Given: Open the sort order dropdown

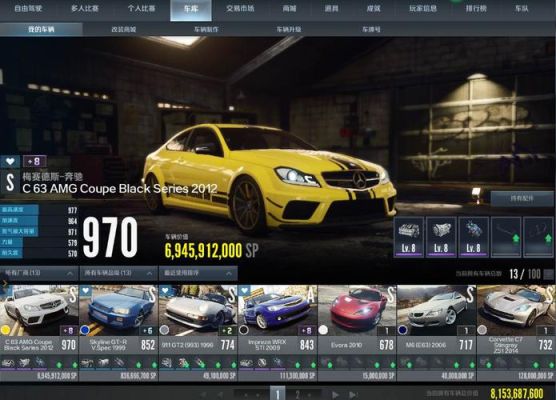Looking at the screenshot, I should pyautogui.click(x=198, y=273).
